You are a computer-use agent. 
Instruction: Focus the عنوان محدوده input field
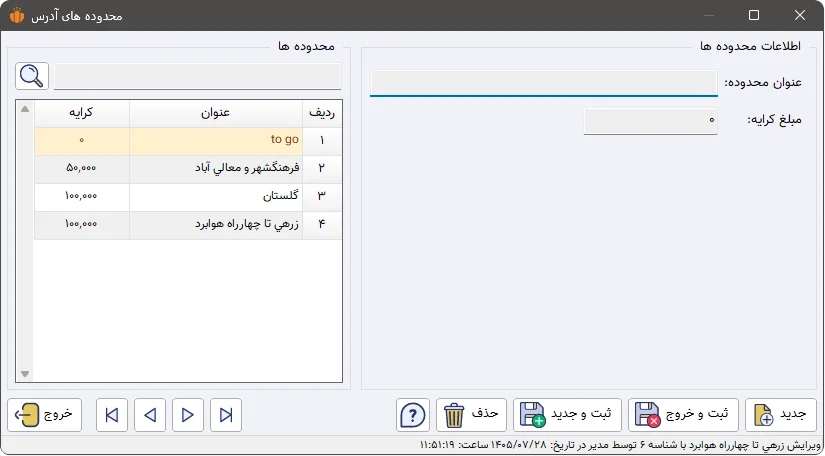(x=544, y=83)
